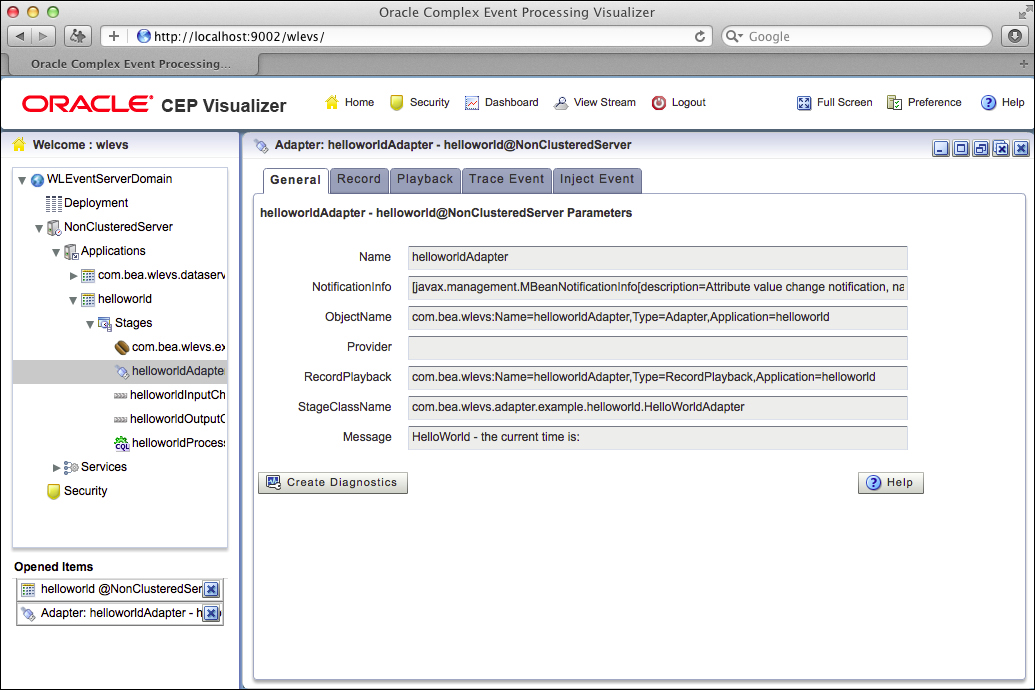
Task: Expand the com.bea.wlevs.dataservices application node
Action: tap(74, 275)
